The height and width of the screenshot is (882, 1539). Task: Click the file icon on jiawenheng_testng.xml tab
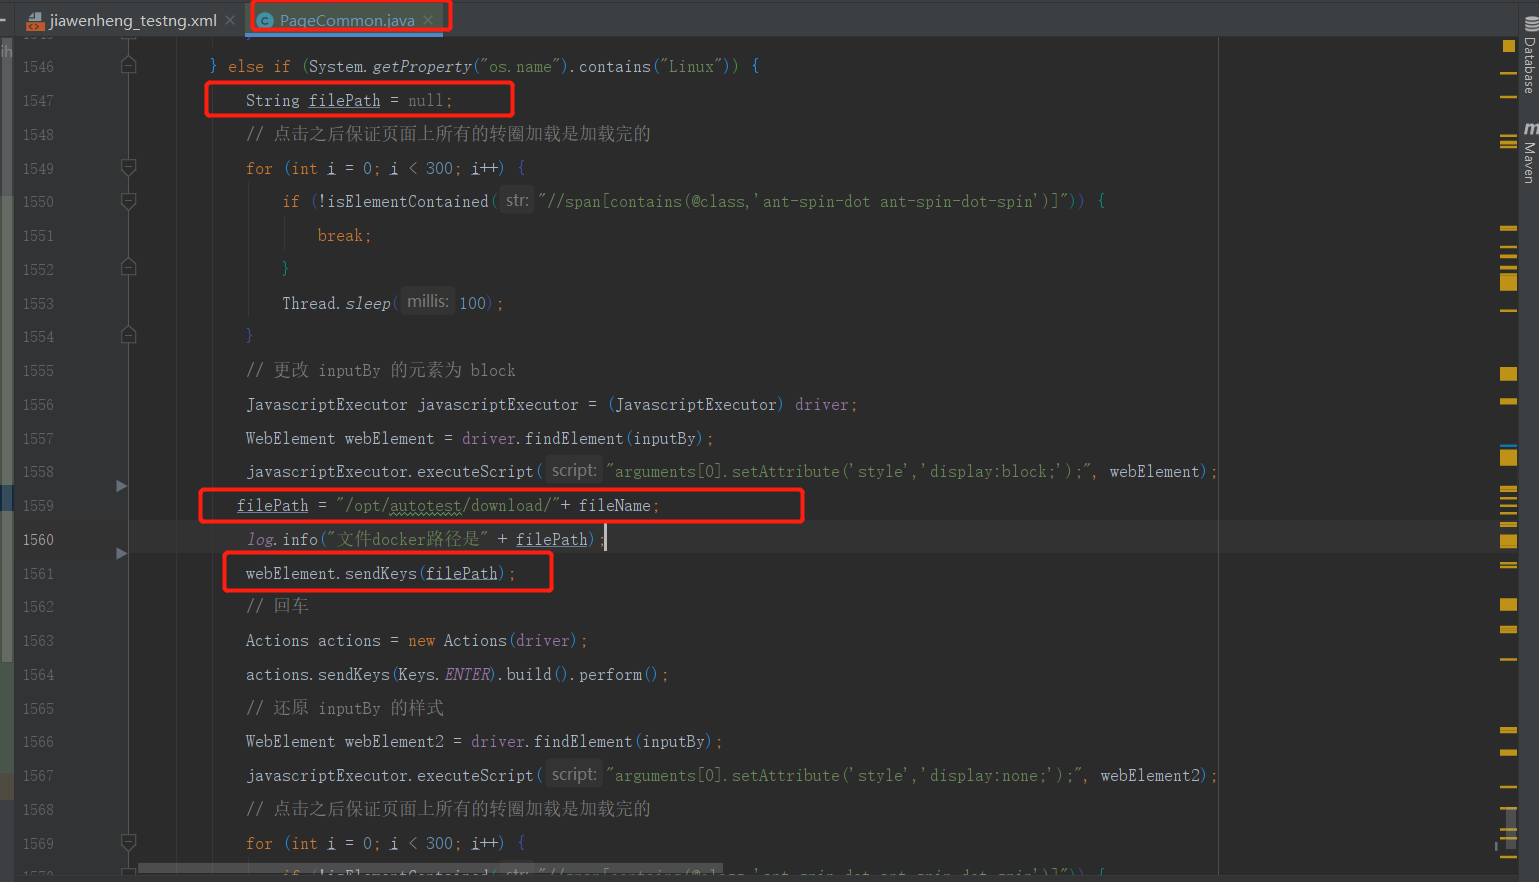32,19
